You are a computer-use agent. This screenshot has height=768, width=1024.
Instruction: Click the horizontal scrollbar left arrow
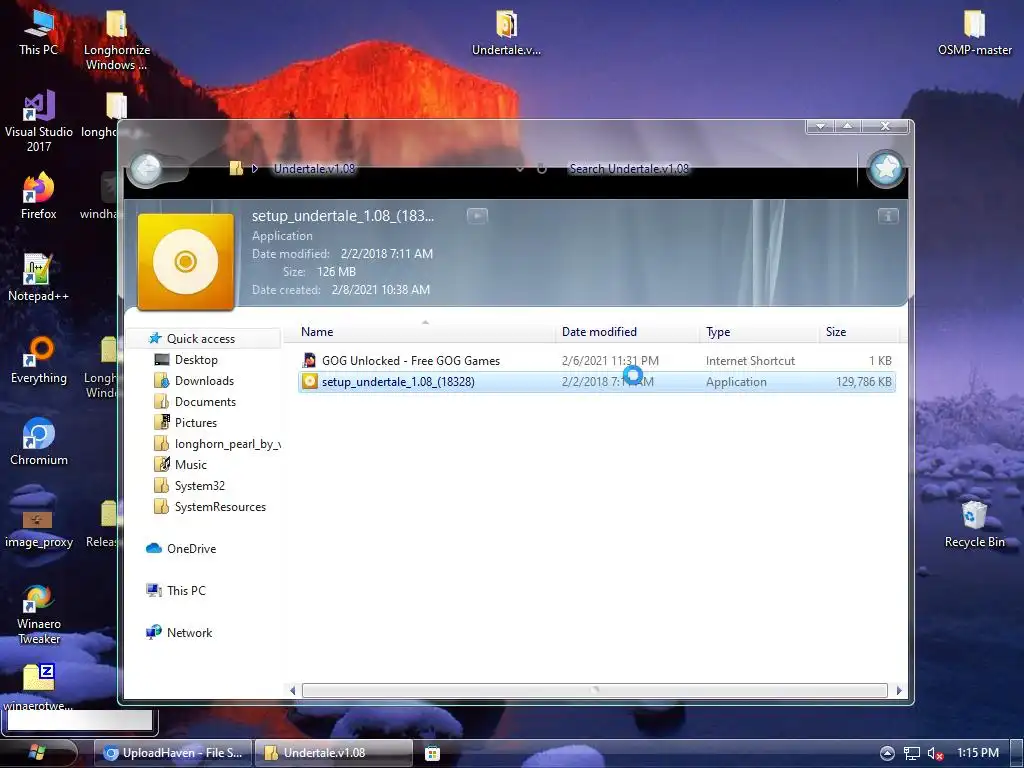292,690
